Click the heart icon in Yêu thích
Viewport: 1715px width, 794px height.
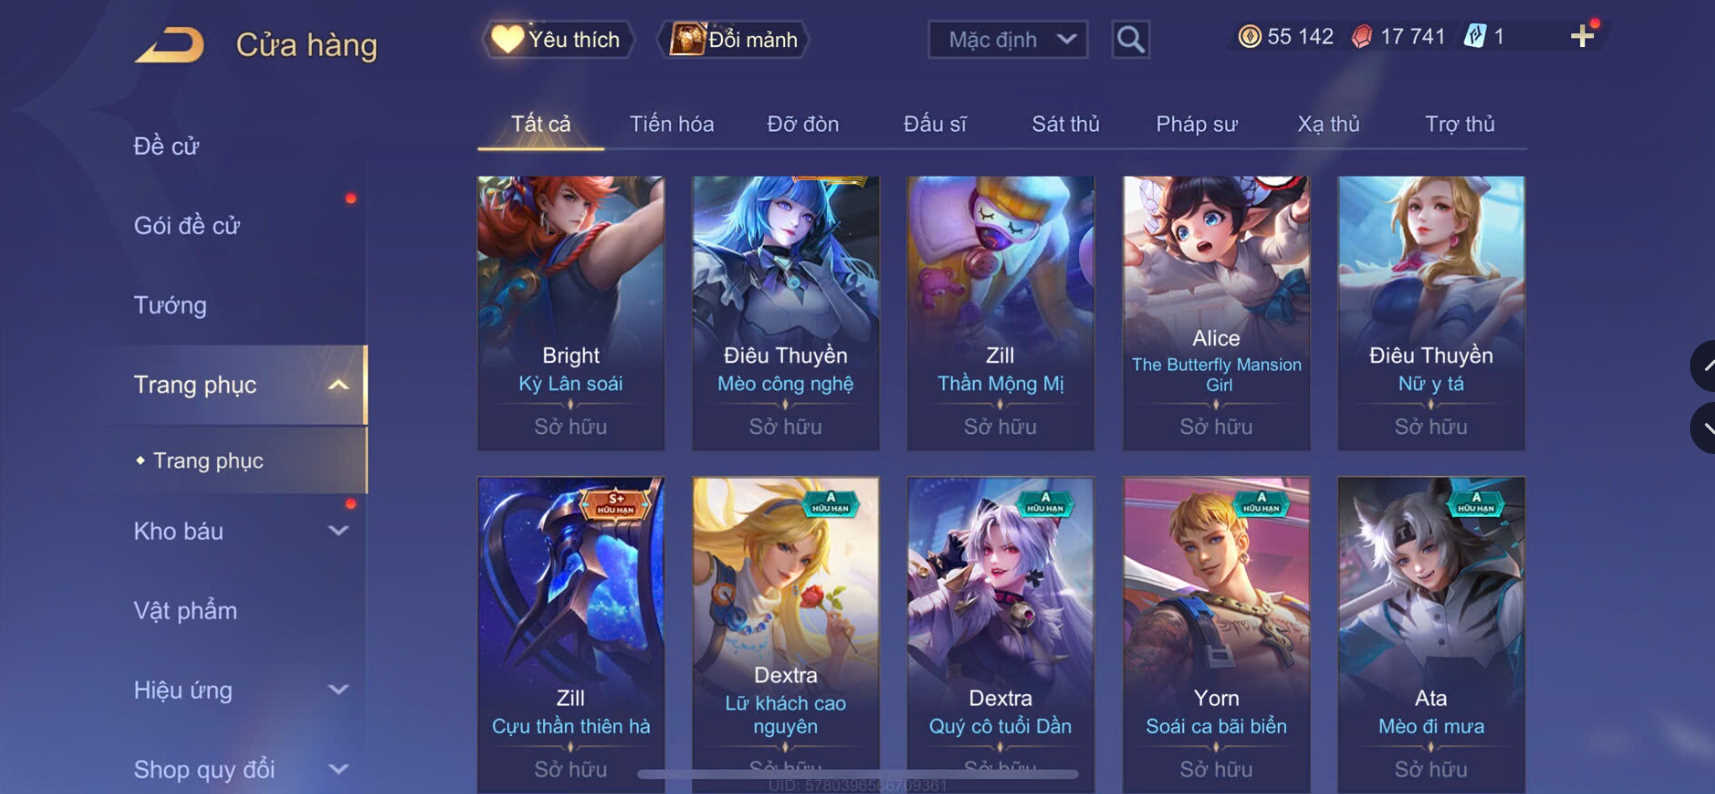point(507,39)
